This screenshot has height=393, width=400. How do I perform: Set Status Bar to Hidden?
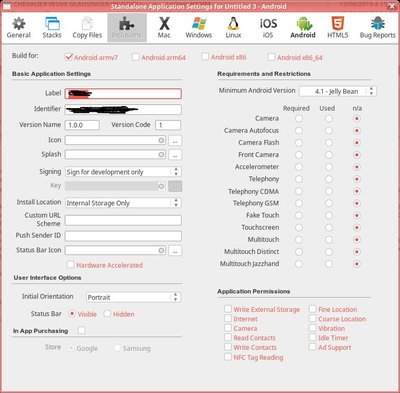pyautogui.click(x=107, y=314)
